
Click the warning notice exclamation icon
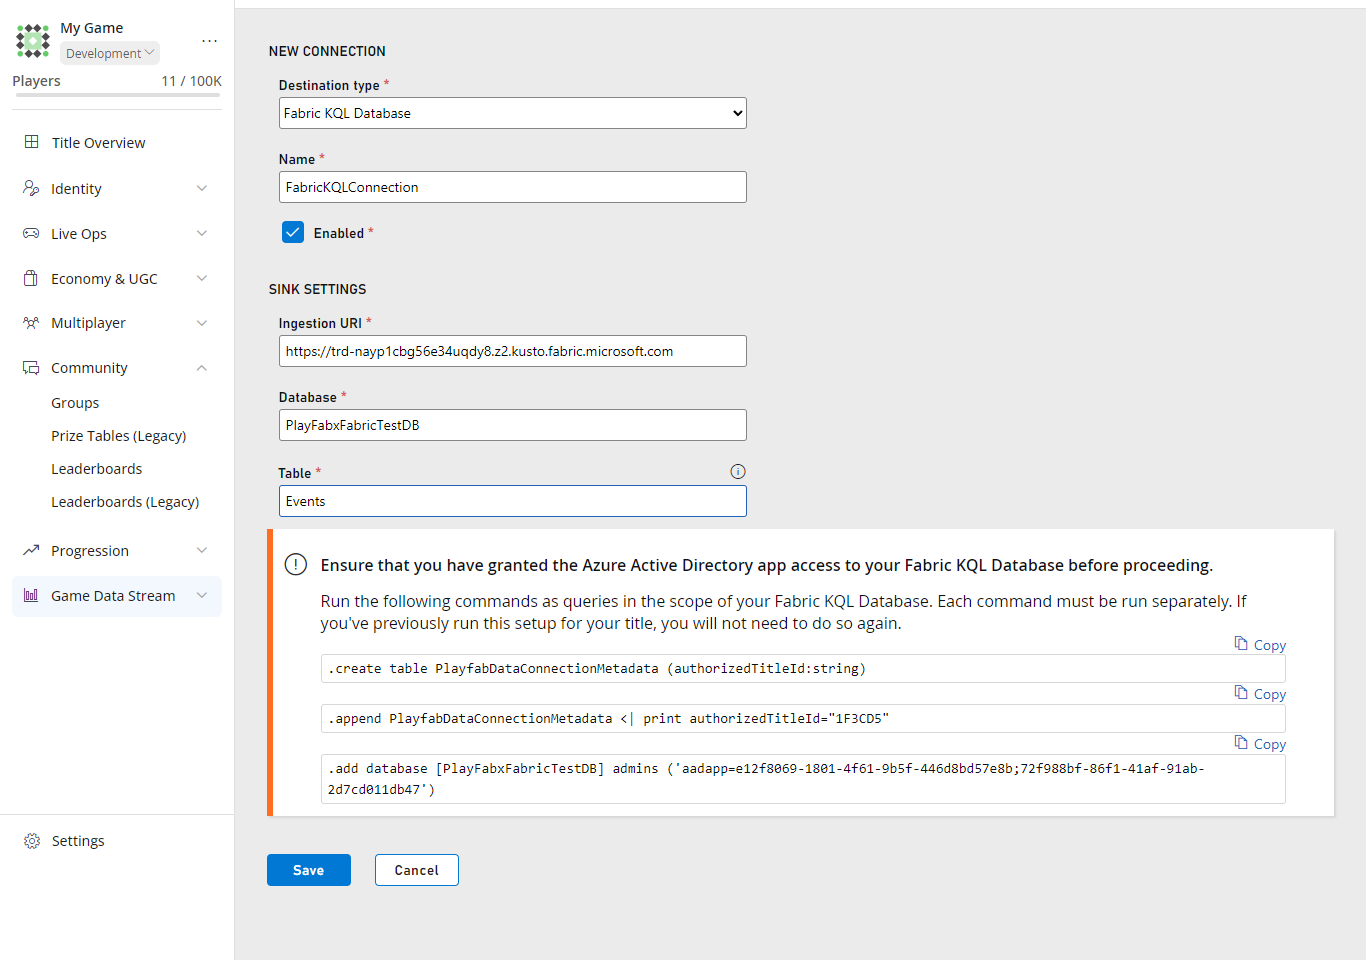[296, 564]
